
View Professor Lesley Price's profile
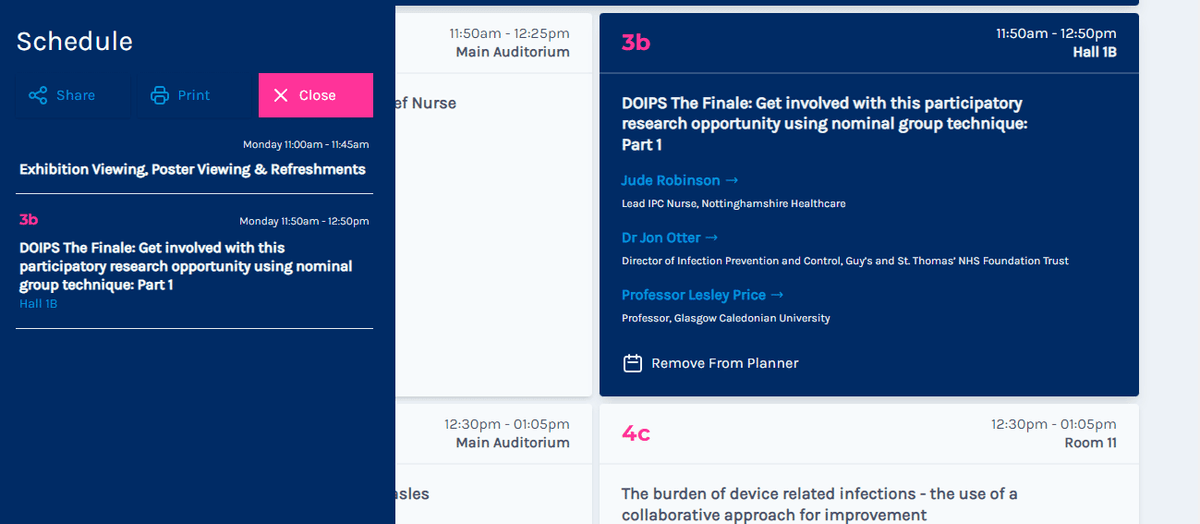pos(693,295)
